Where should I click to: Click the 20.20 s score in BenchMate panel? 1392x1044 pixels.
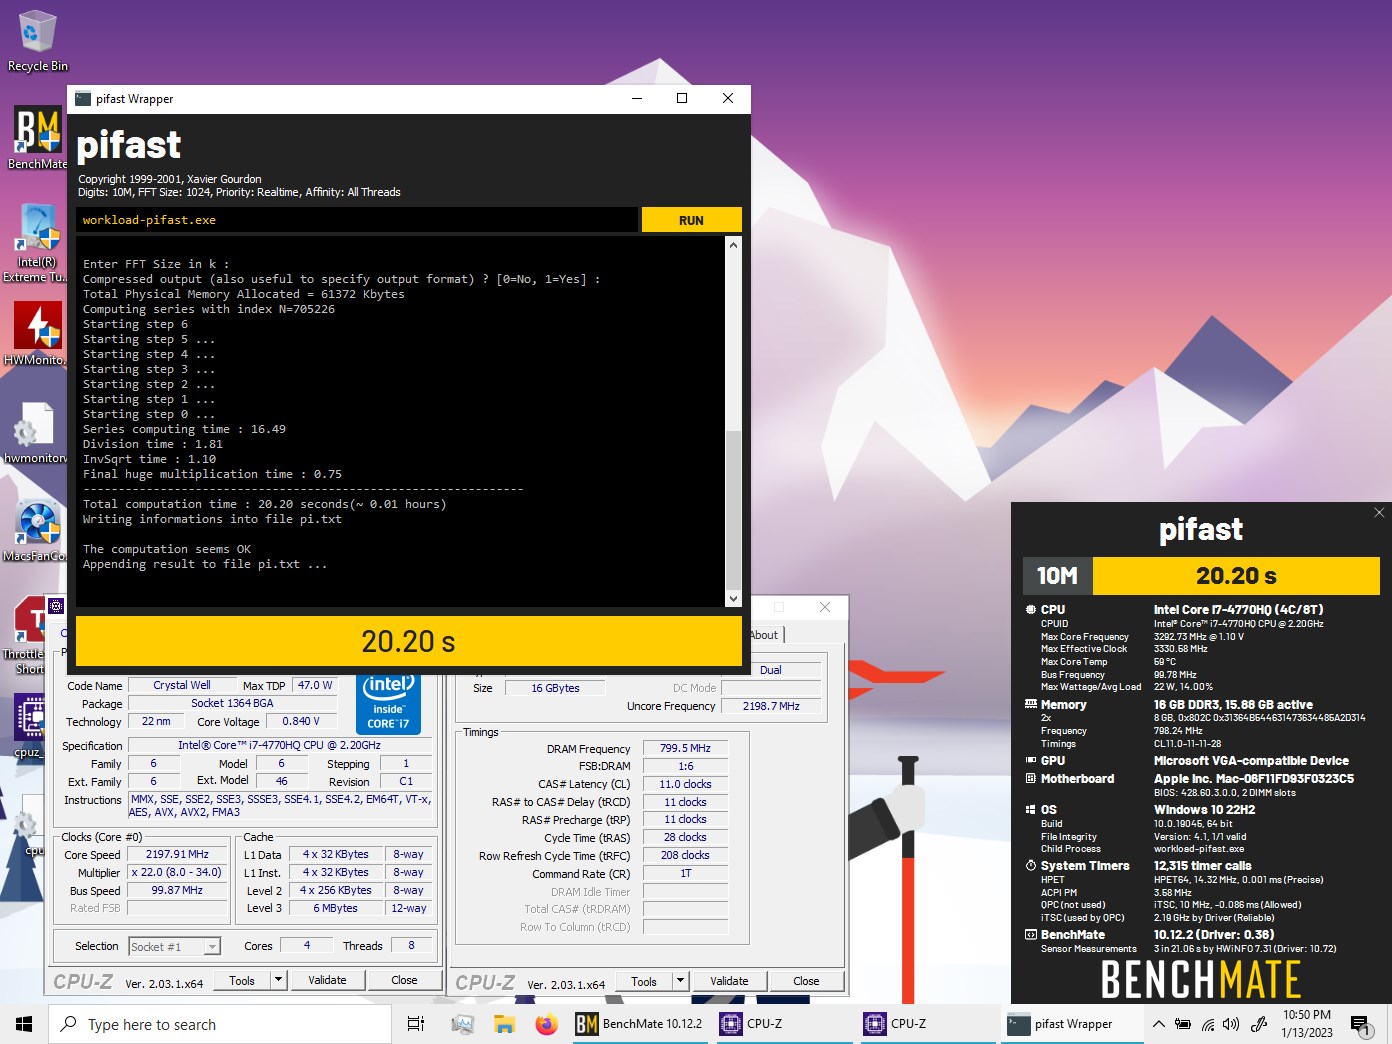1236,576
